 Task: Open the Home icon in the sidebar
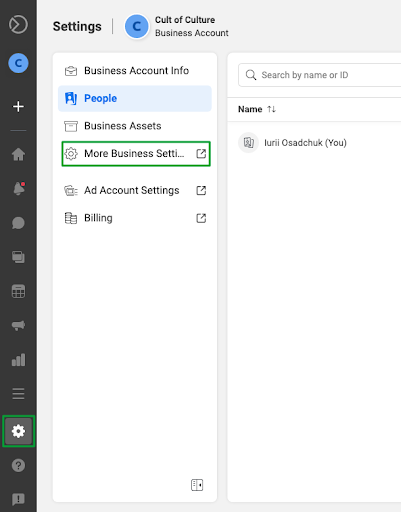(18, 154)
